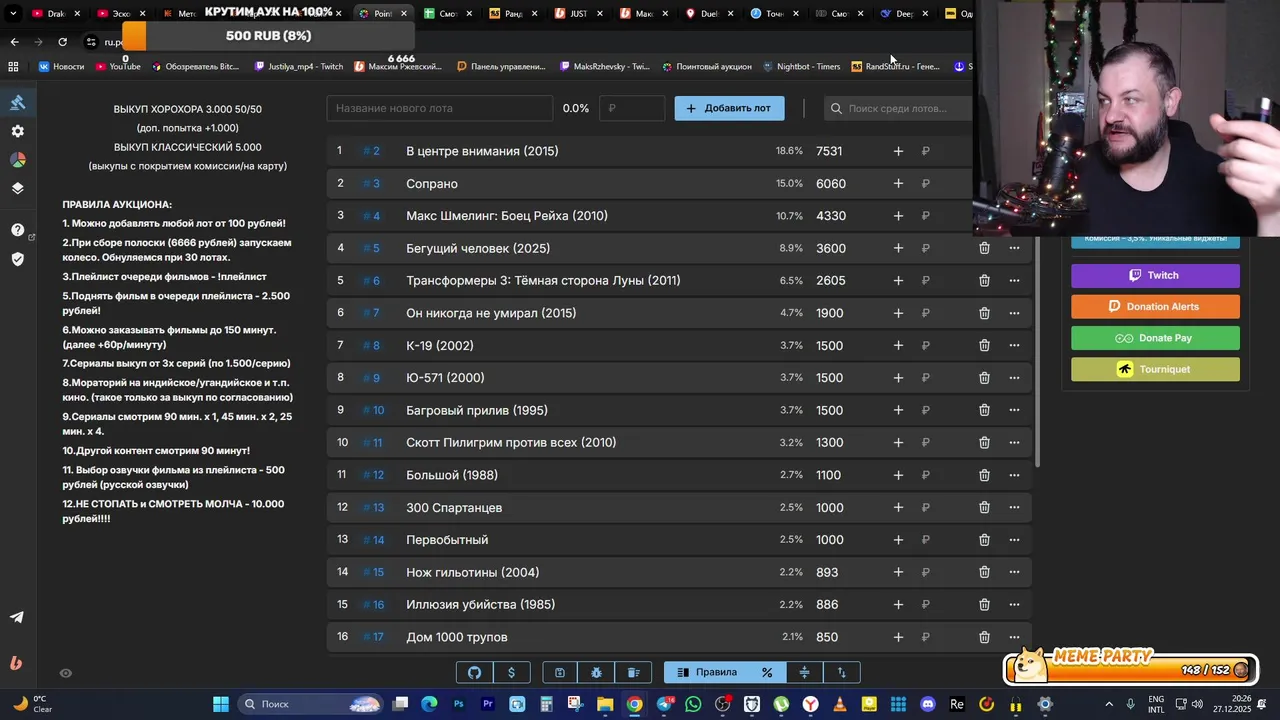Screen dimensions: 1280x720
Task: Click the Donate Pay integration button
Action: pyautogui.click(x=1155, y=338)
